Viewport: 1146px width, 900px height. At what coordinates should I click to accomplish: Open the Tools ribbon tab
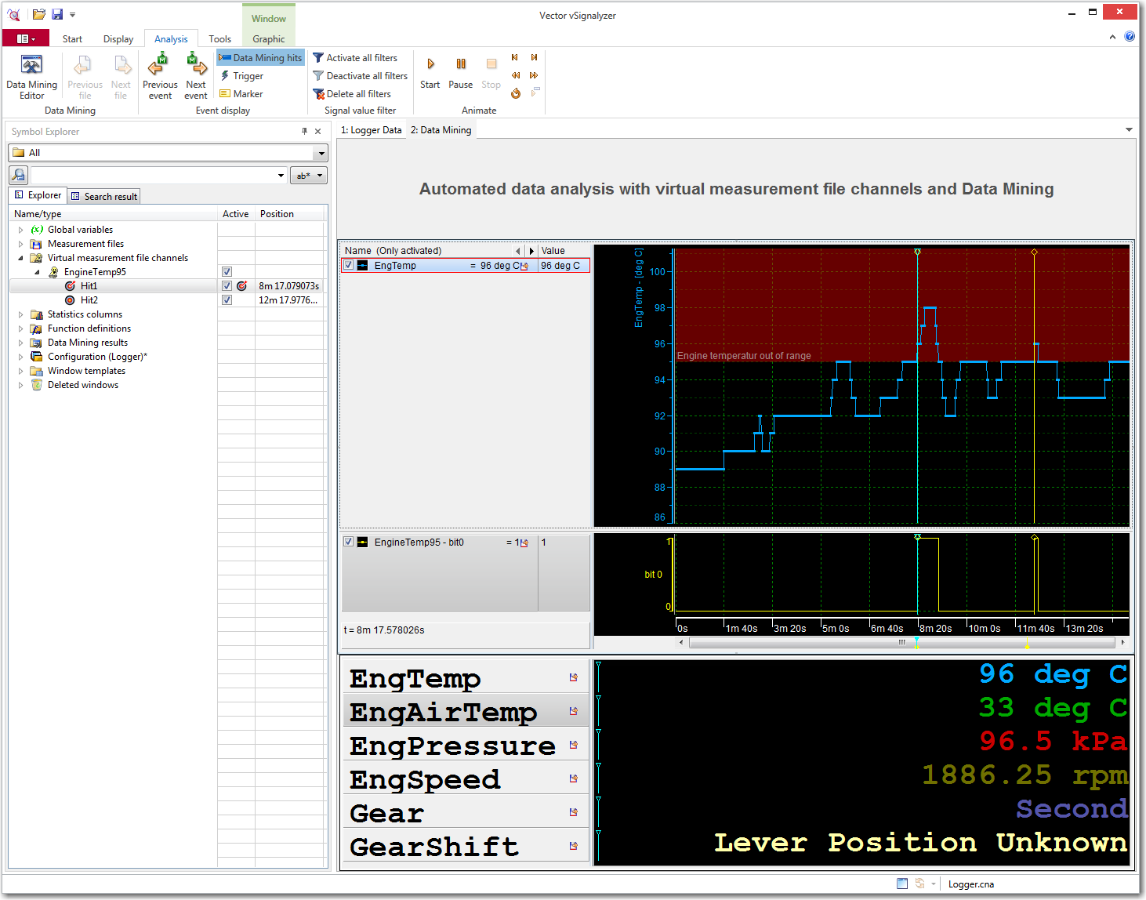click(x=220, y=39)
